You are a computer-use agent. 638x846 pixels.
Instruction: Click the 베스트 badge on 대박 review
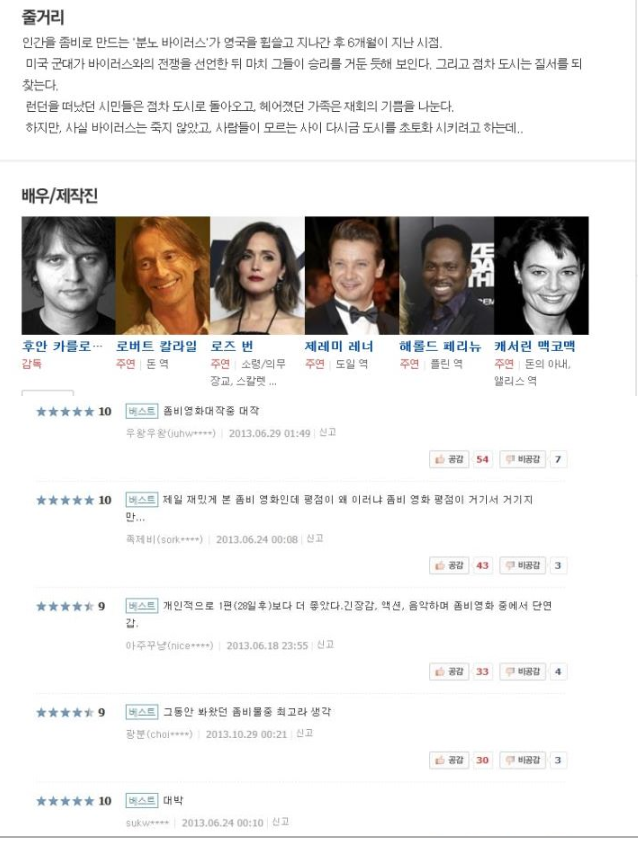(x=141, y=800)
